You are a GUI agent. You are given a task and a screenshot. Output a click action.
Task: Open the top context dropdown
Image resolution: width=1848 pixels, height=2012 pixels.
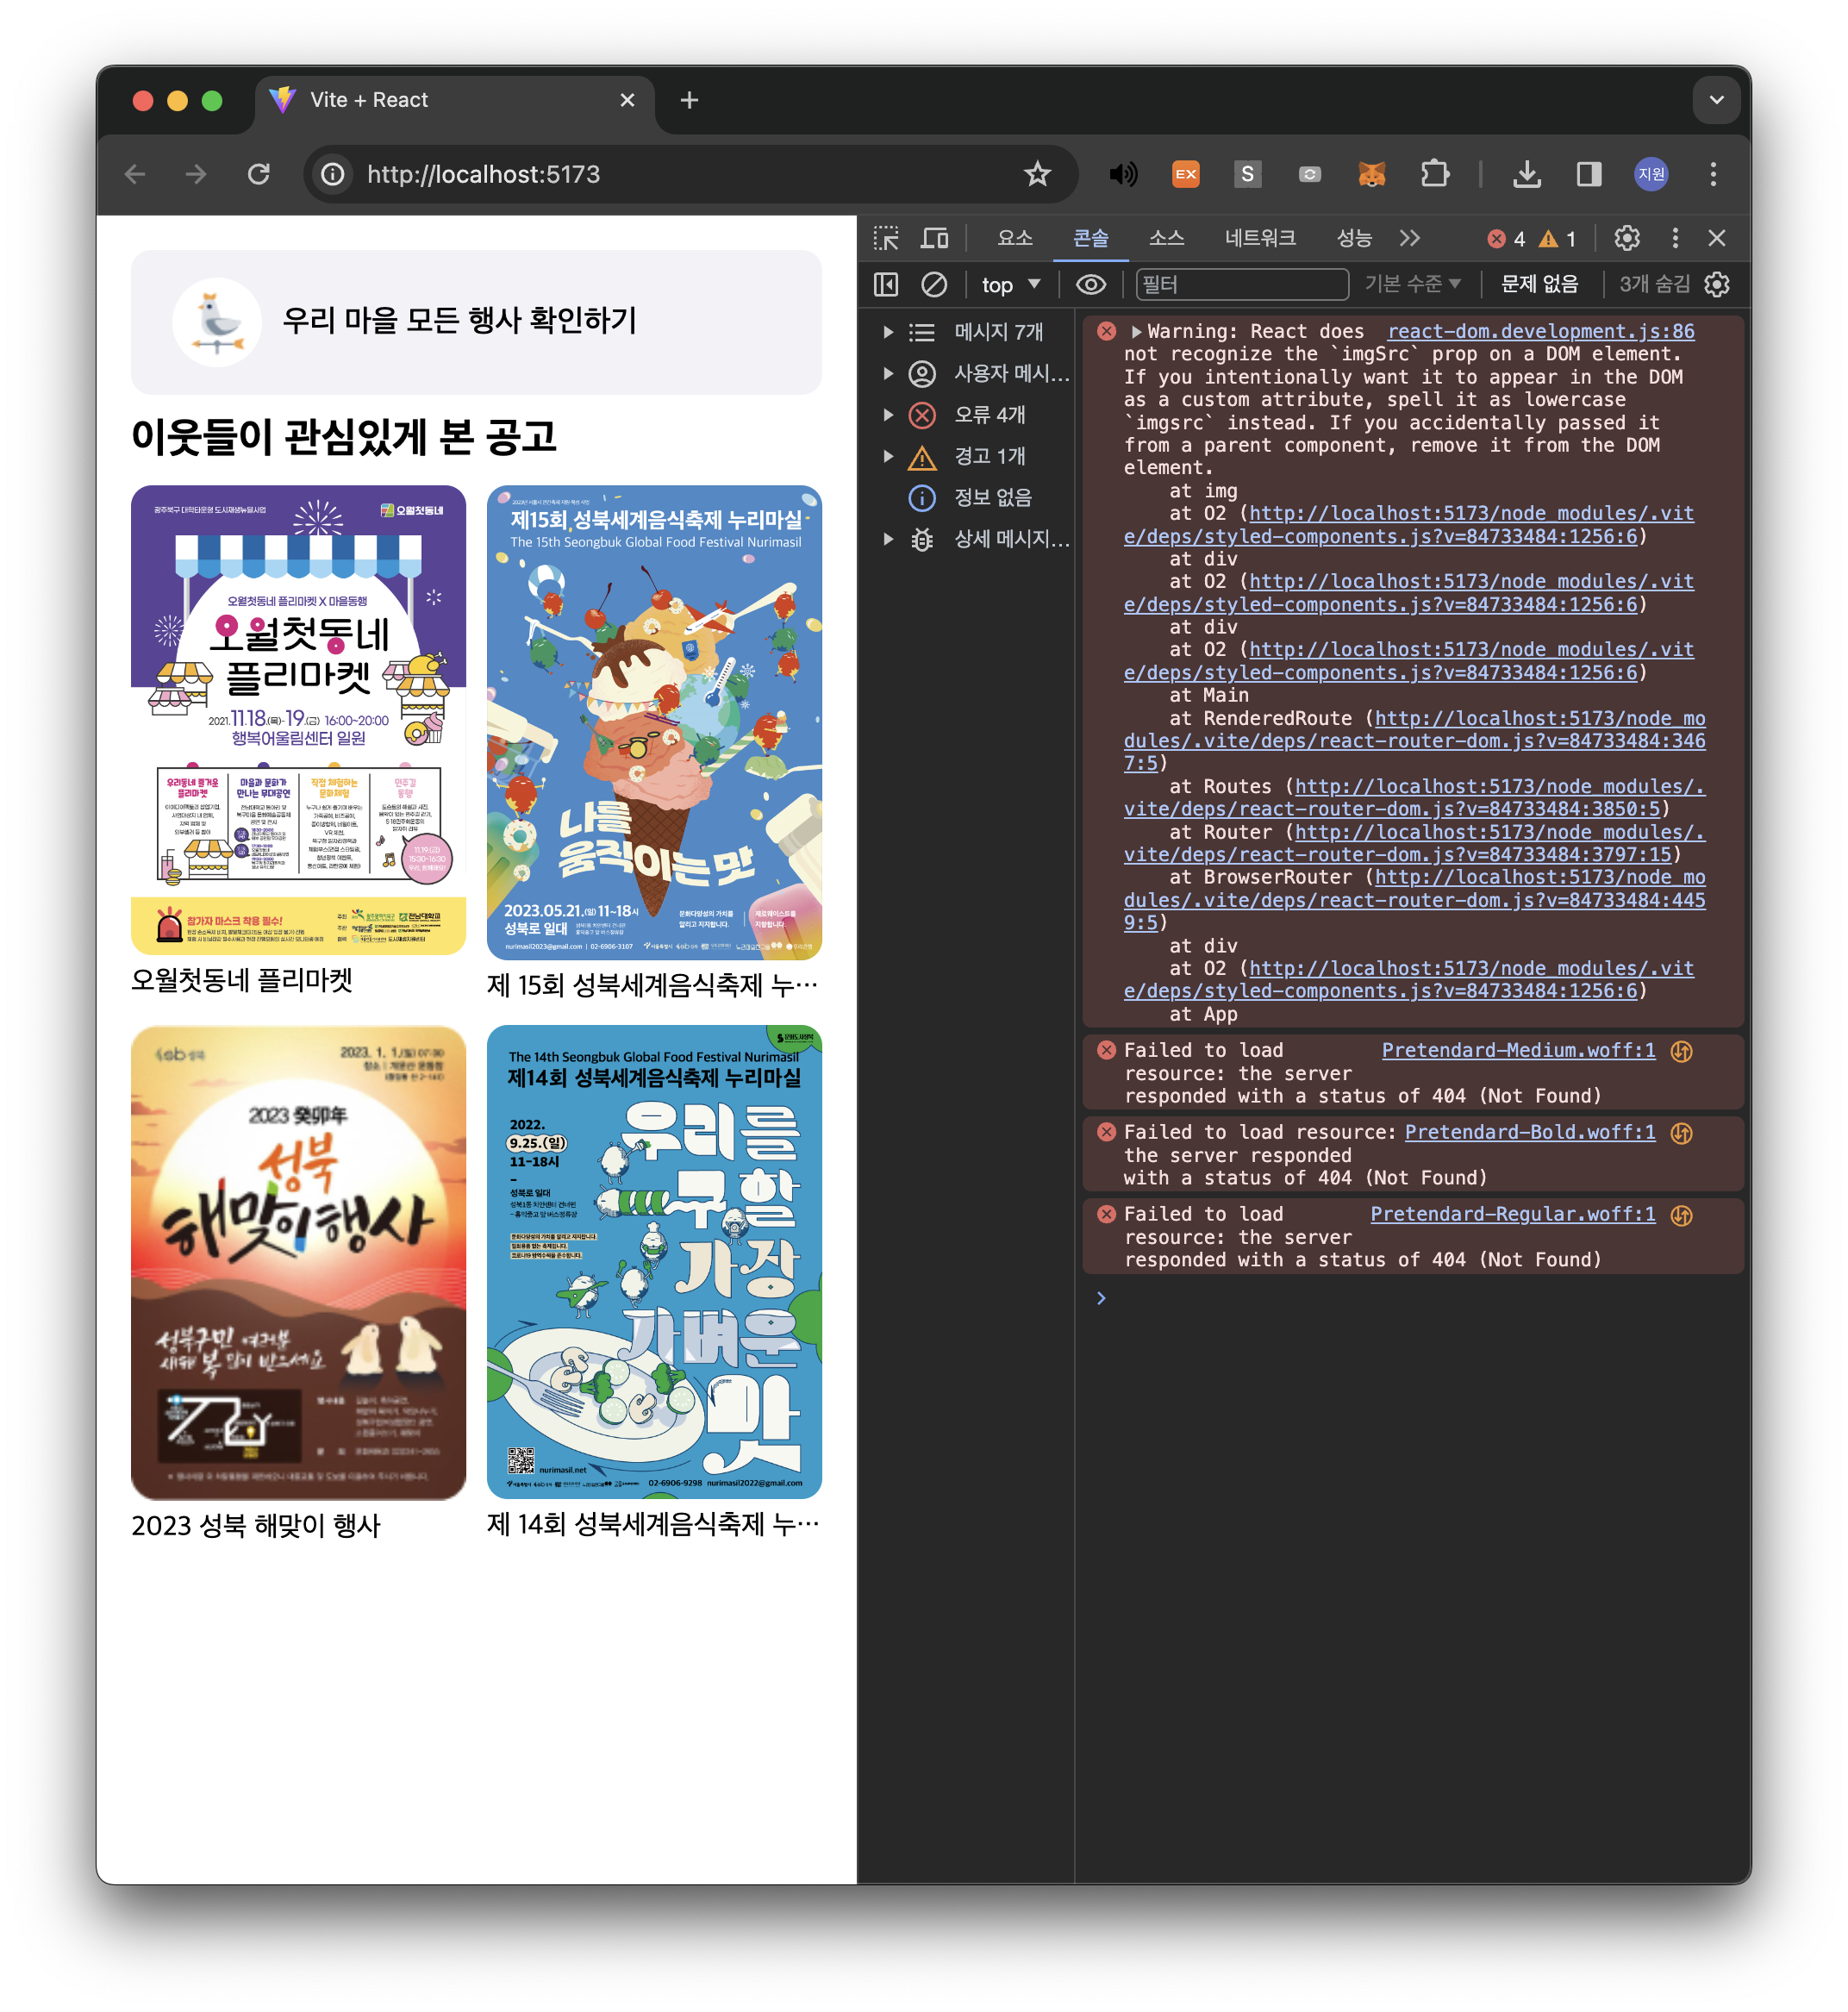pyautogui.click(x=1011, y=285)
